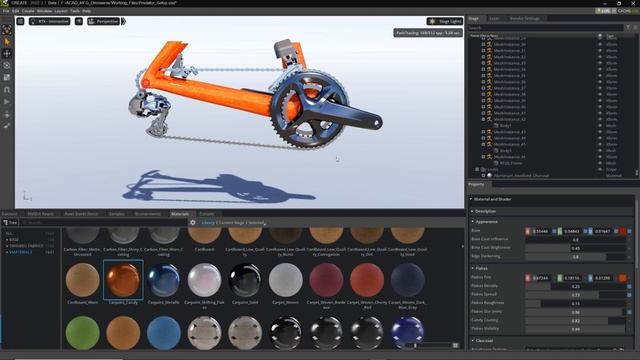
Task: Select the Carpet_Woven_Cherry_Red material thumbnail
Action: click(x=367, y=280)
